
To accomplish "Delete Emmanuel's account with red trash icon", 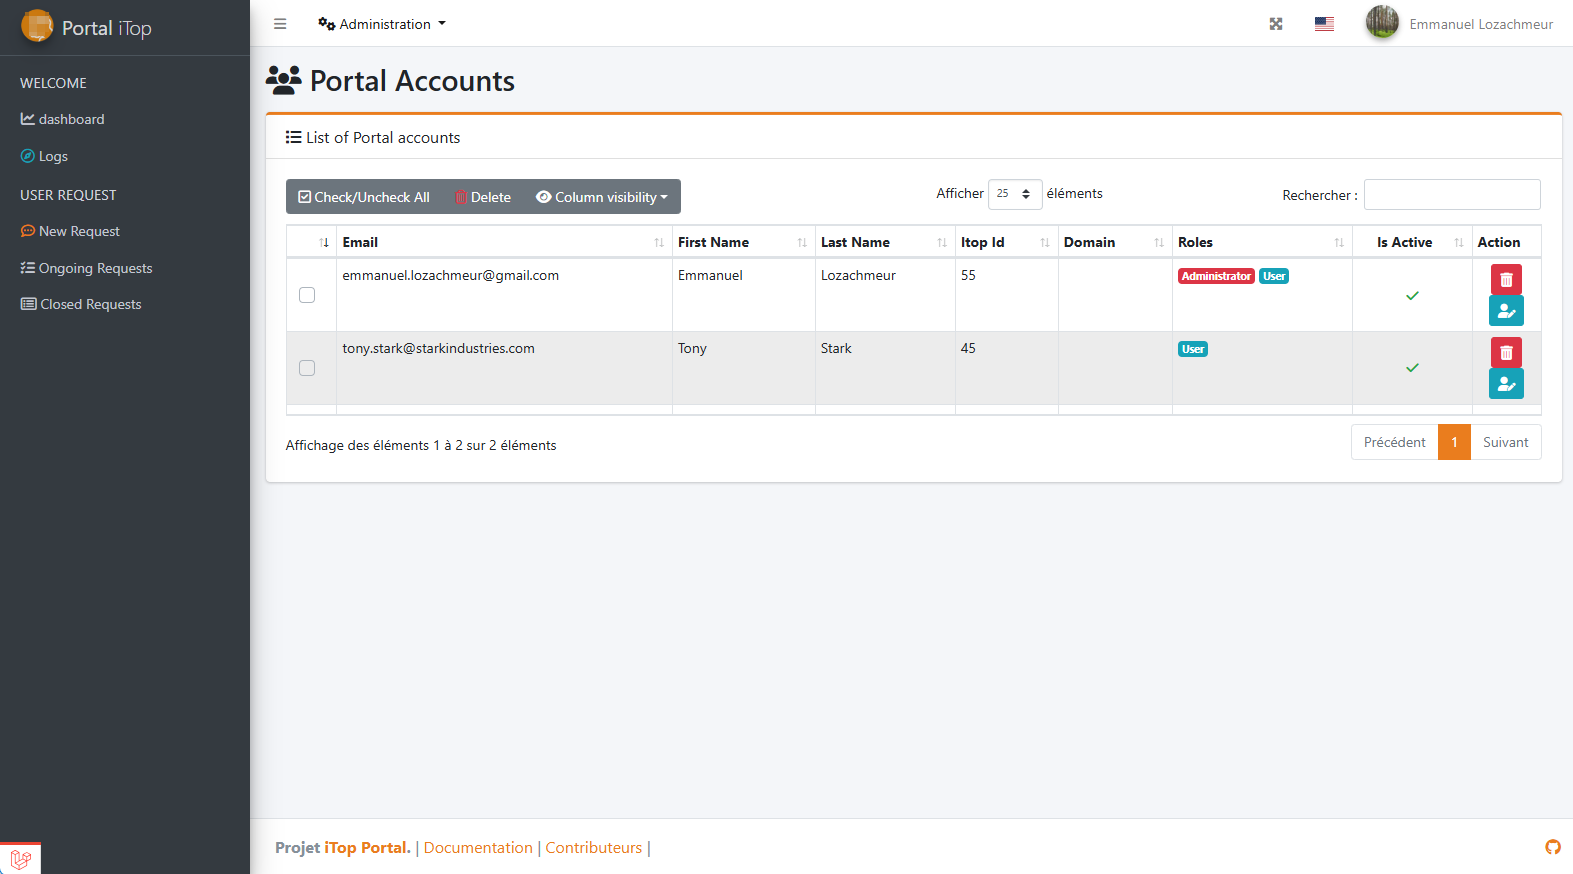I will [x=1506, y=279].
